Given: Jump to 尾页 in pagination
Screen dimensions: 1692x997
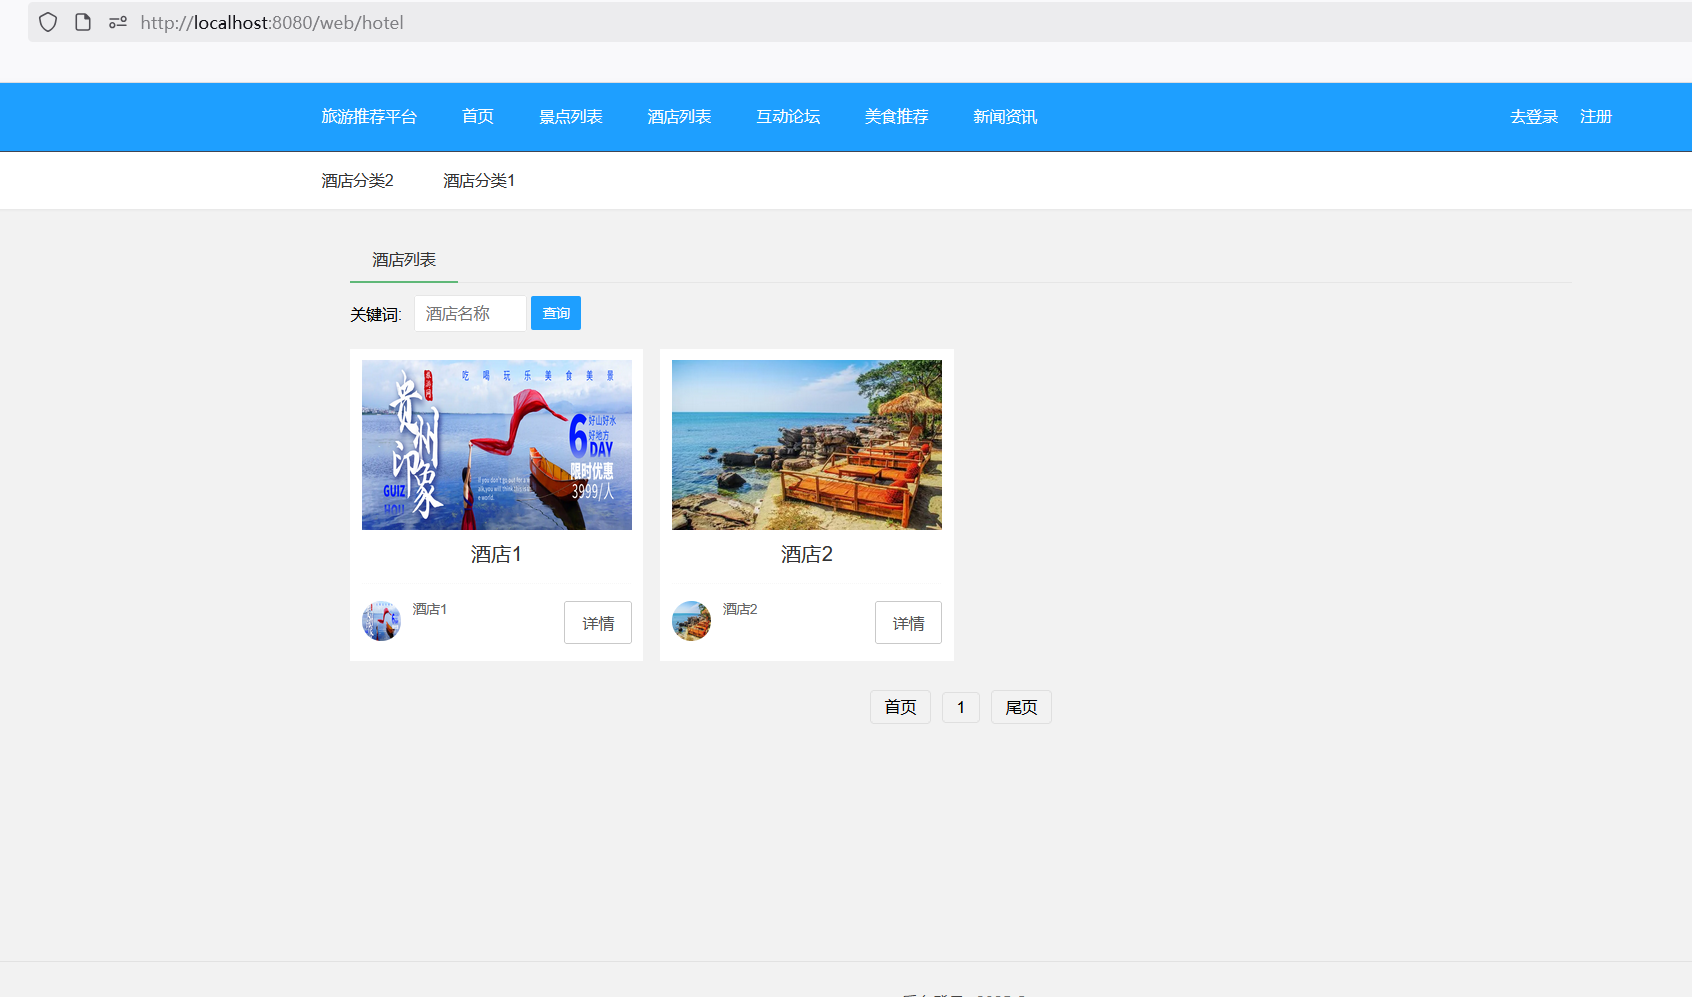Looking at the screenshot, I should click(x=1021, y=707).
